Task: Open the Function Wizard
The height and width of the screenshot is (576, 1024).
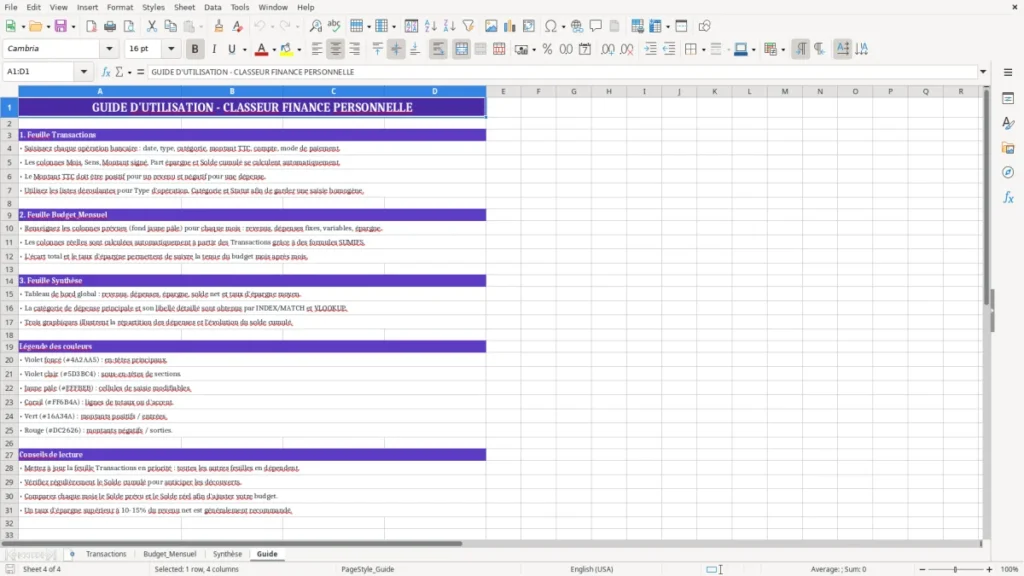Action: coord(106,72)
